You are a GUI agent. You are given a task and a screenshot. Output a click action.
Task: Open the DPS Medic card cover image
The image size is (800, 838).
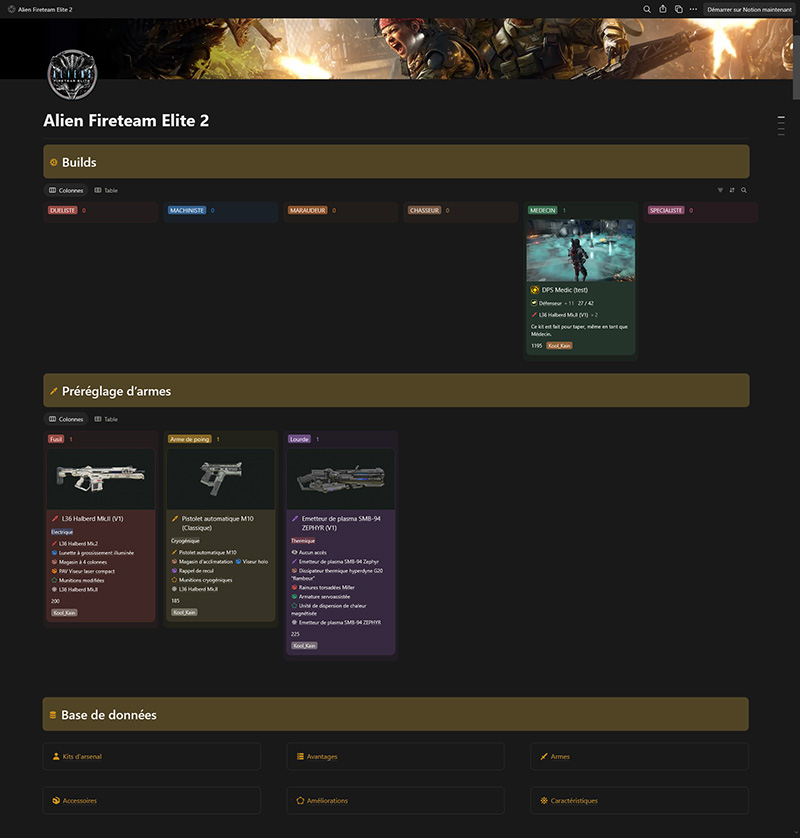coord(581,250)
